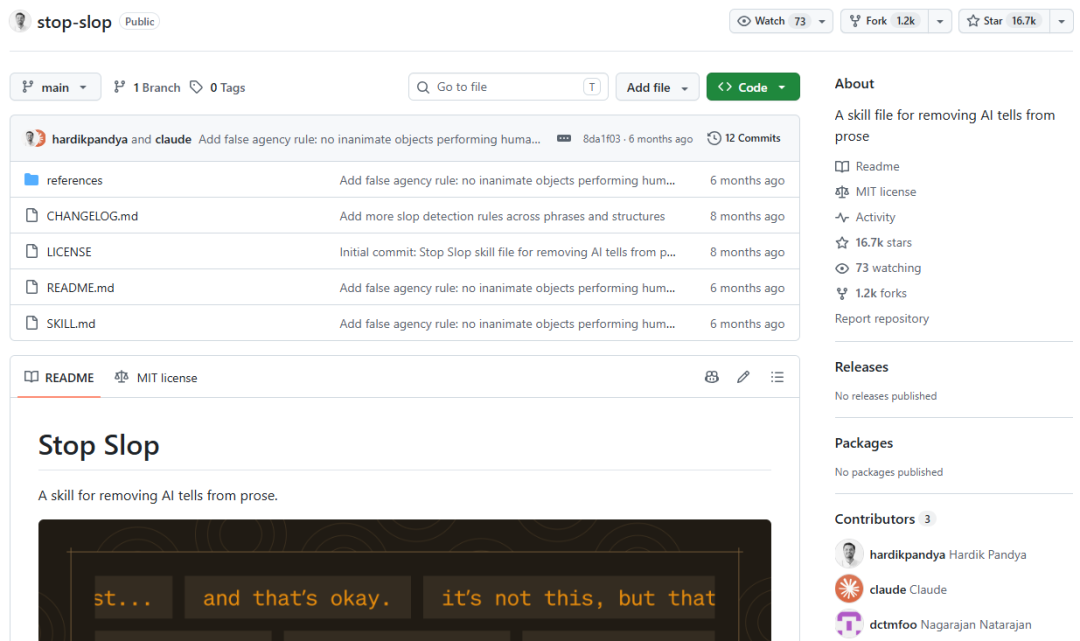Screen dimensions: 1080x641
Task: Open the main branch selector dropdown
Action: pos(55,87)
